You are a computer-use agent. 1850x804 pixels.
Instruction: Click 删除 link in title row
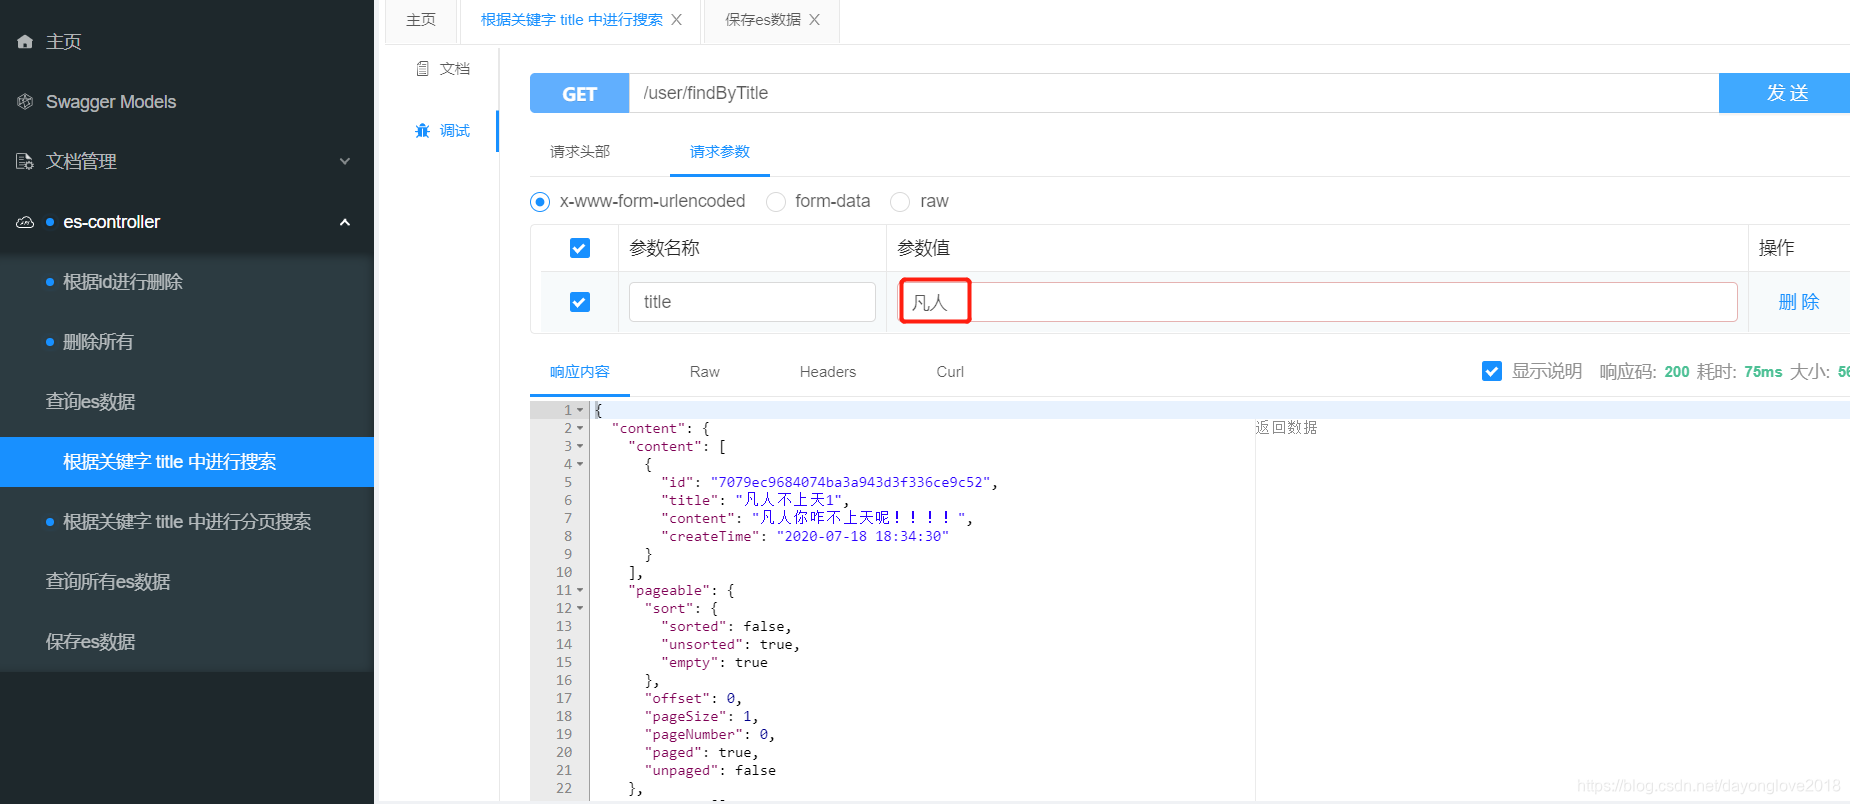(1799, 302)
